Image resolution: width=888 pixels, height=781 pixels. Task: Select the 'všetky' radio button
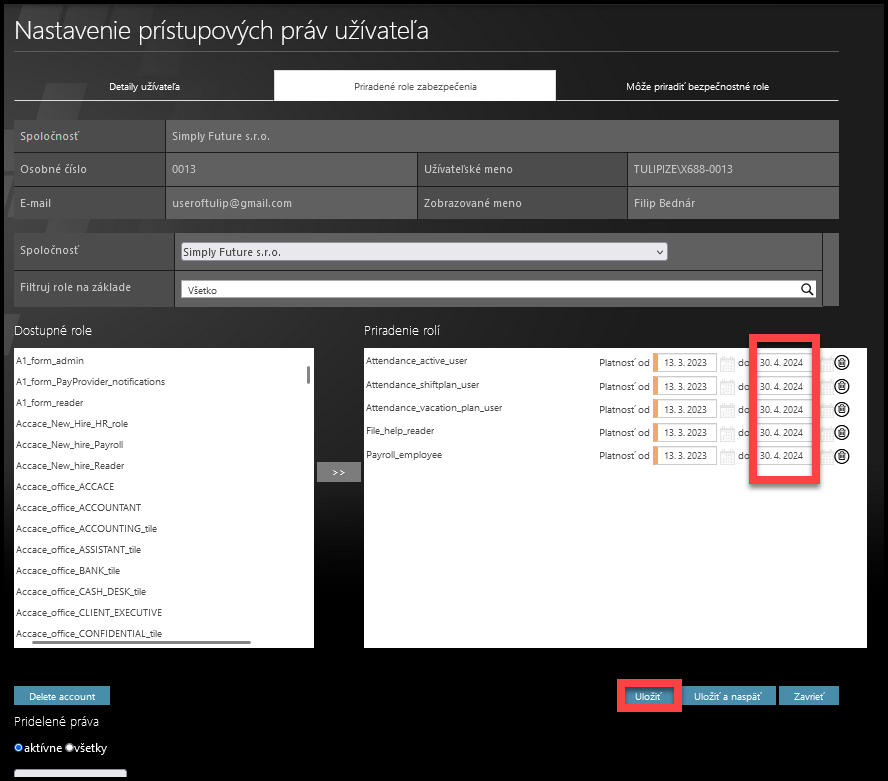click(x=70, y=748)
